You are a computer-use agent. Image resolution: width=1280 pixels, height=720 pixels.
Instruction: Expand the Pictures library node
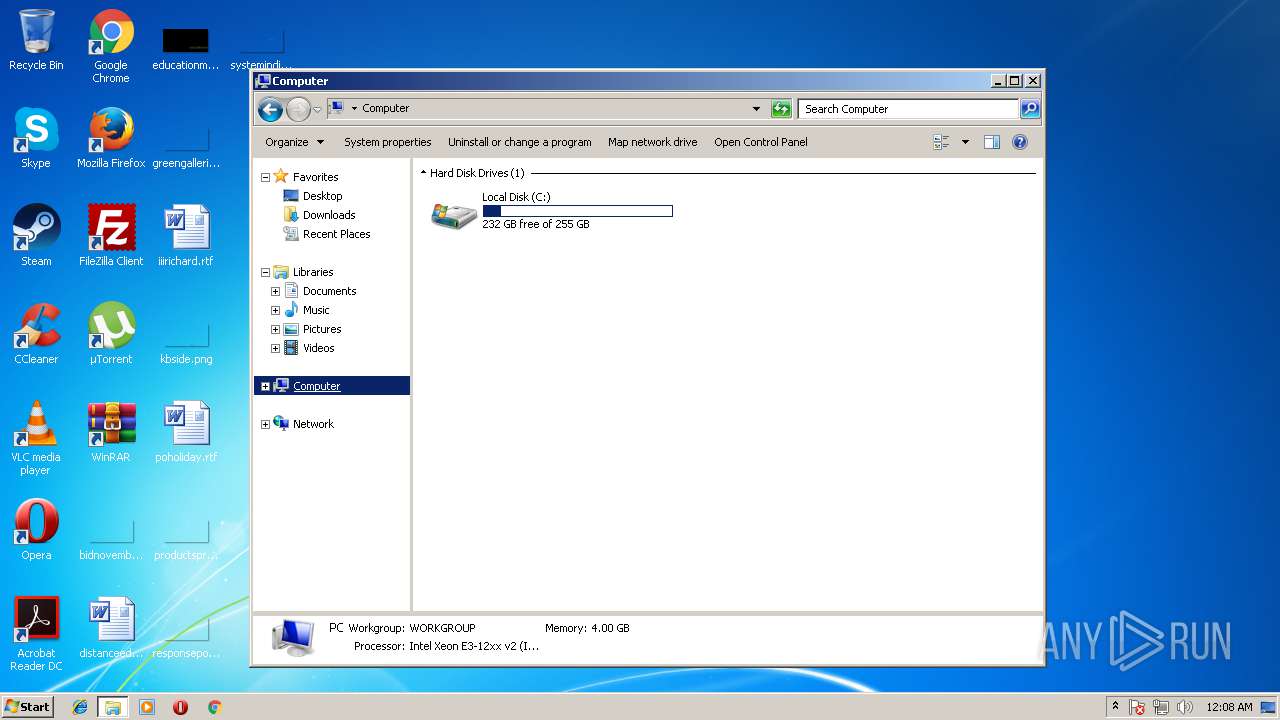point(275,329)
